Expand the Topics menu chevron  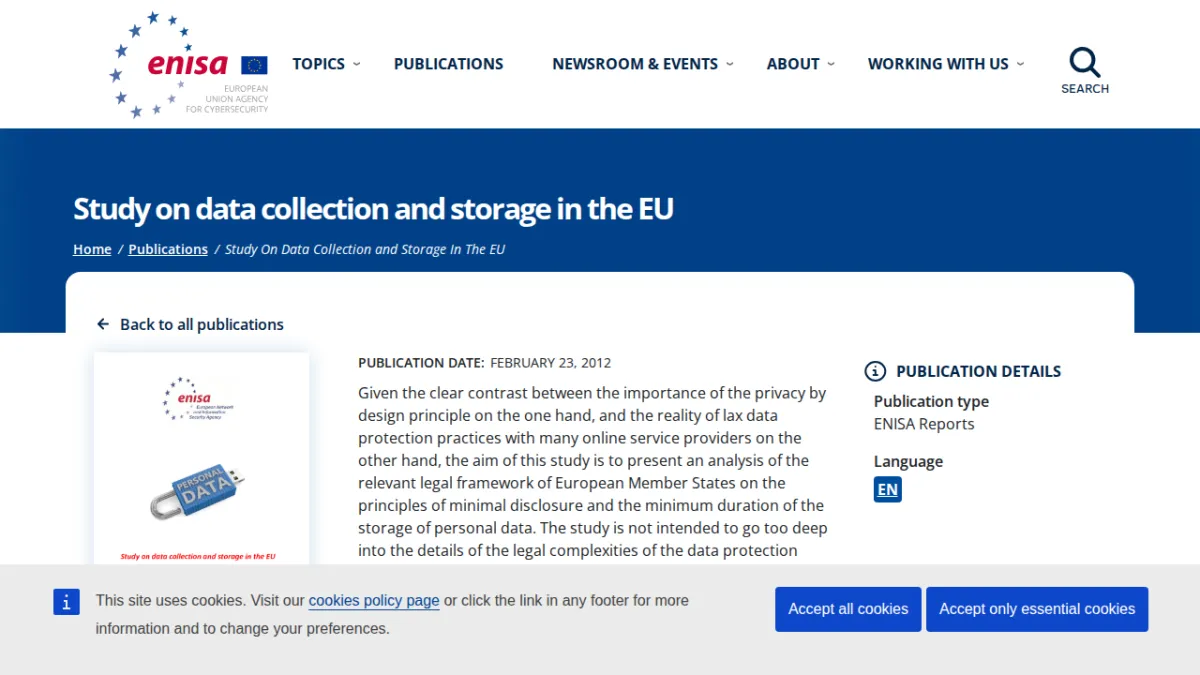pos(357,64)
